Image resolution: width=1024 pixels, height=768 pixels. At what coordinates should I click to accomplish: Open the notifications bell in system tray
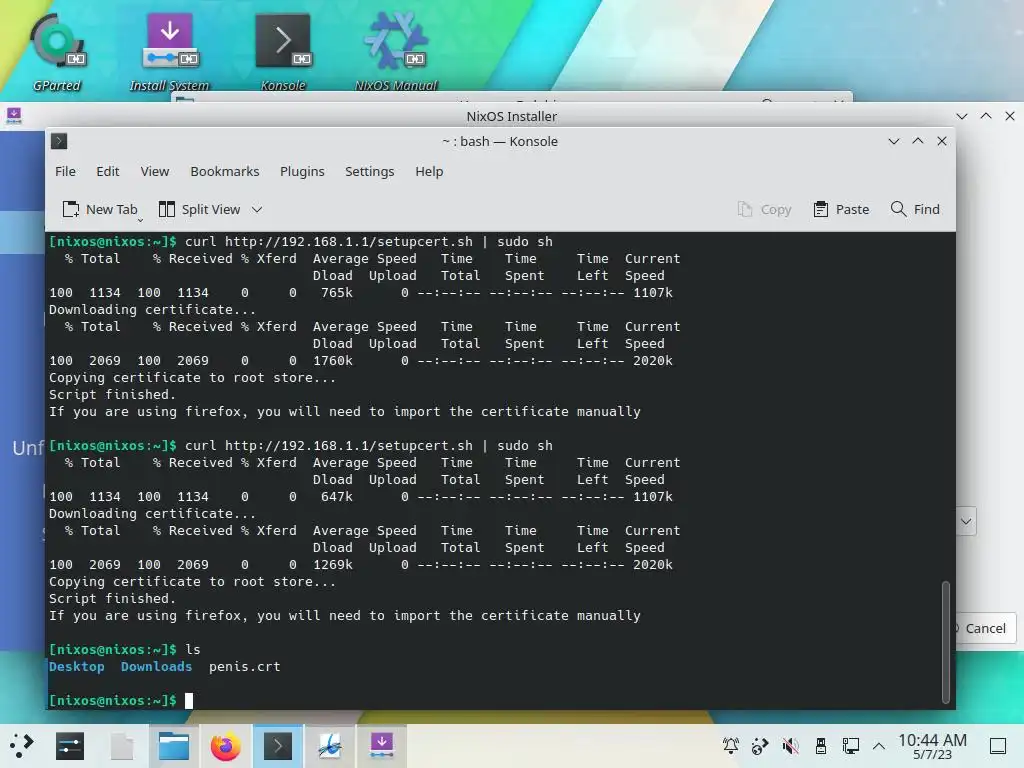[x=731, y=746]
